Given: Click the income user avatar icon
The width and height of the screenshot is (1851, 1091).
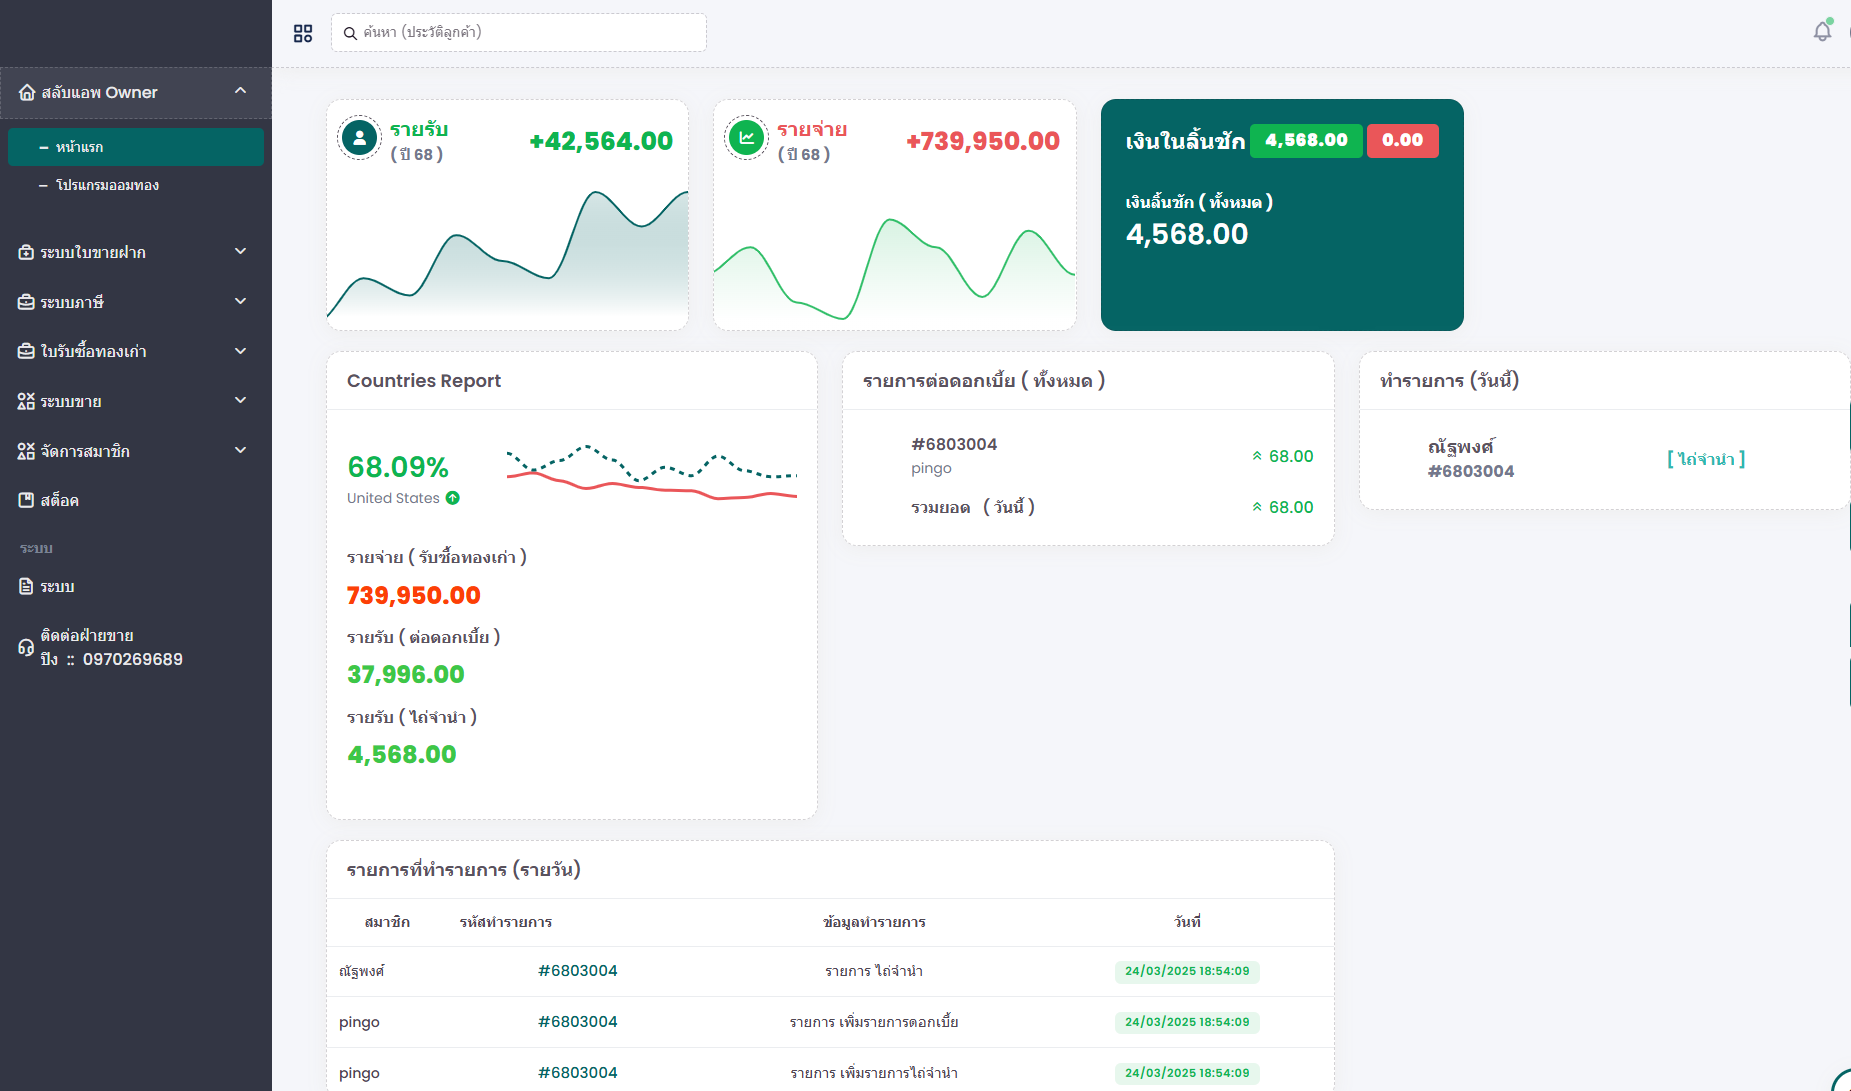Looking at the screenshot, I should point(359,138).
